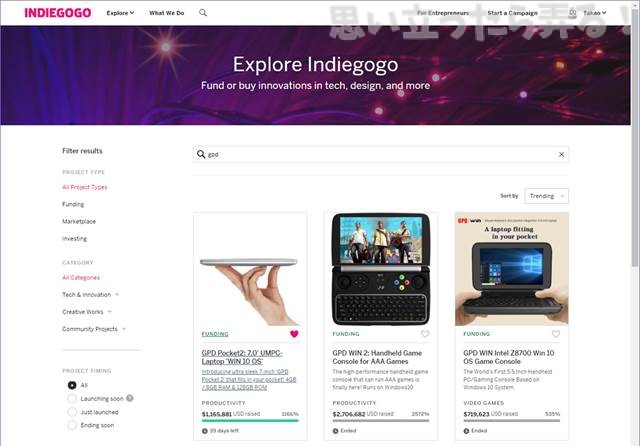Go to For Entrepreneurs
640x446 pixels.
click(443, 13)
